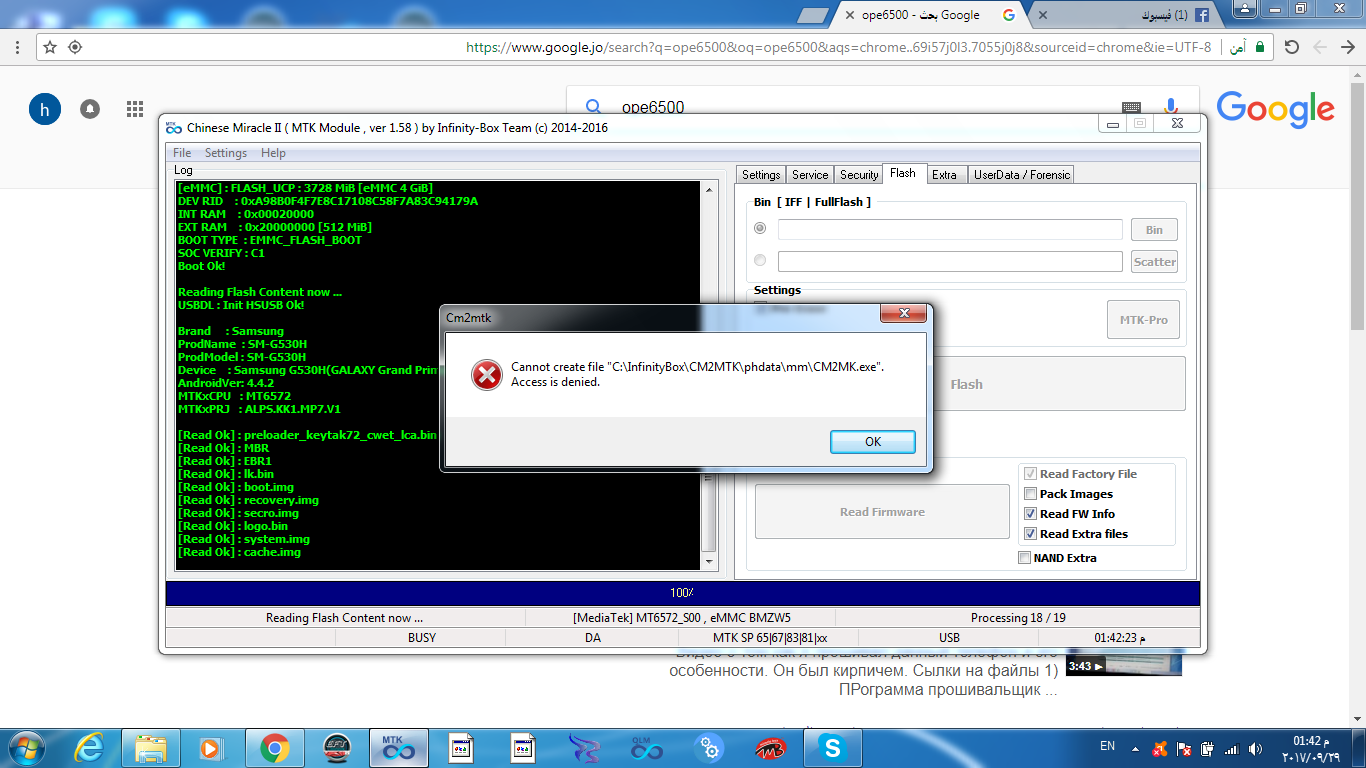This screenshot has height=768, width=1366.
Task: Click the '[Read Ok] : system.img' log line
Action: point(244,539)
